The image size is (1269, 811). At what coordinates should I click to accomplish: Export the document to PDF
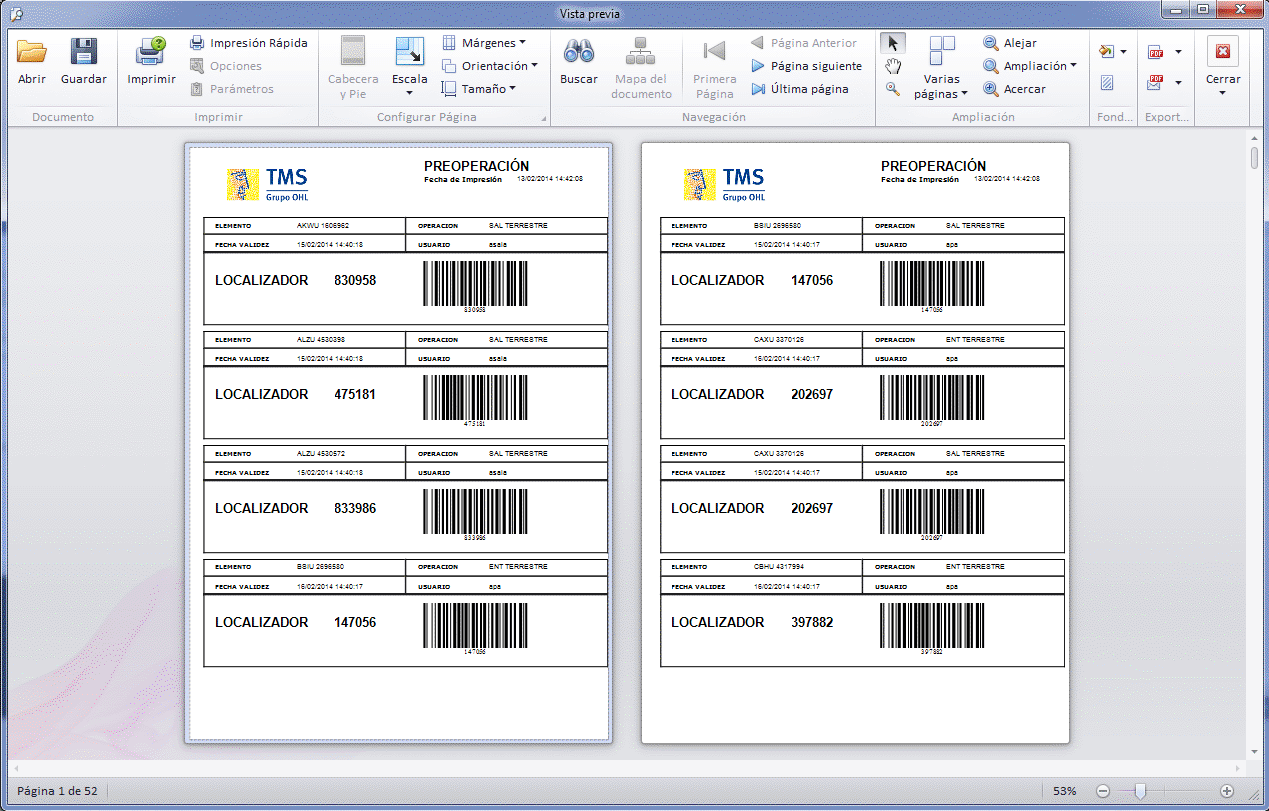coord(1156,52)
